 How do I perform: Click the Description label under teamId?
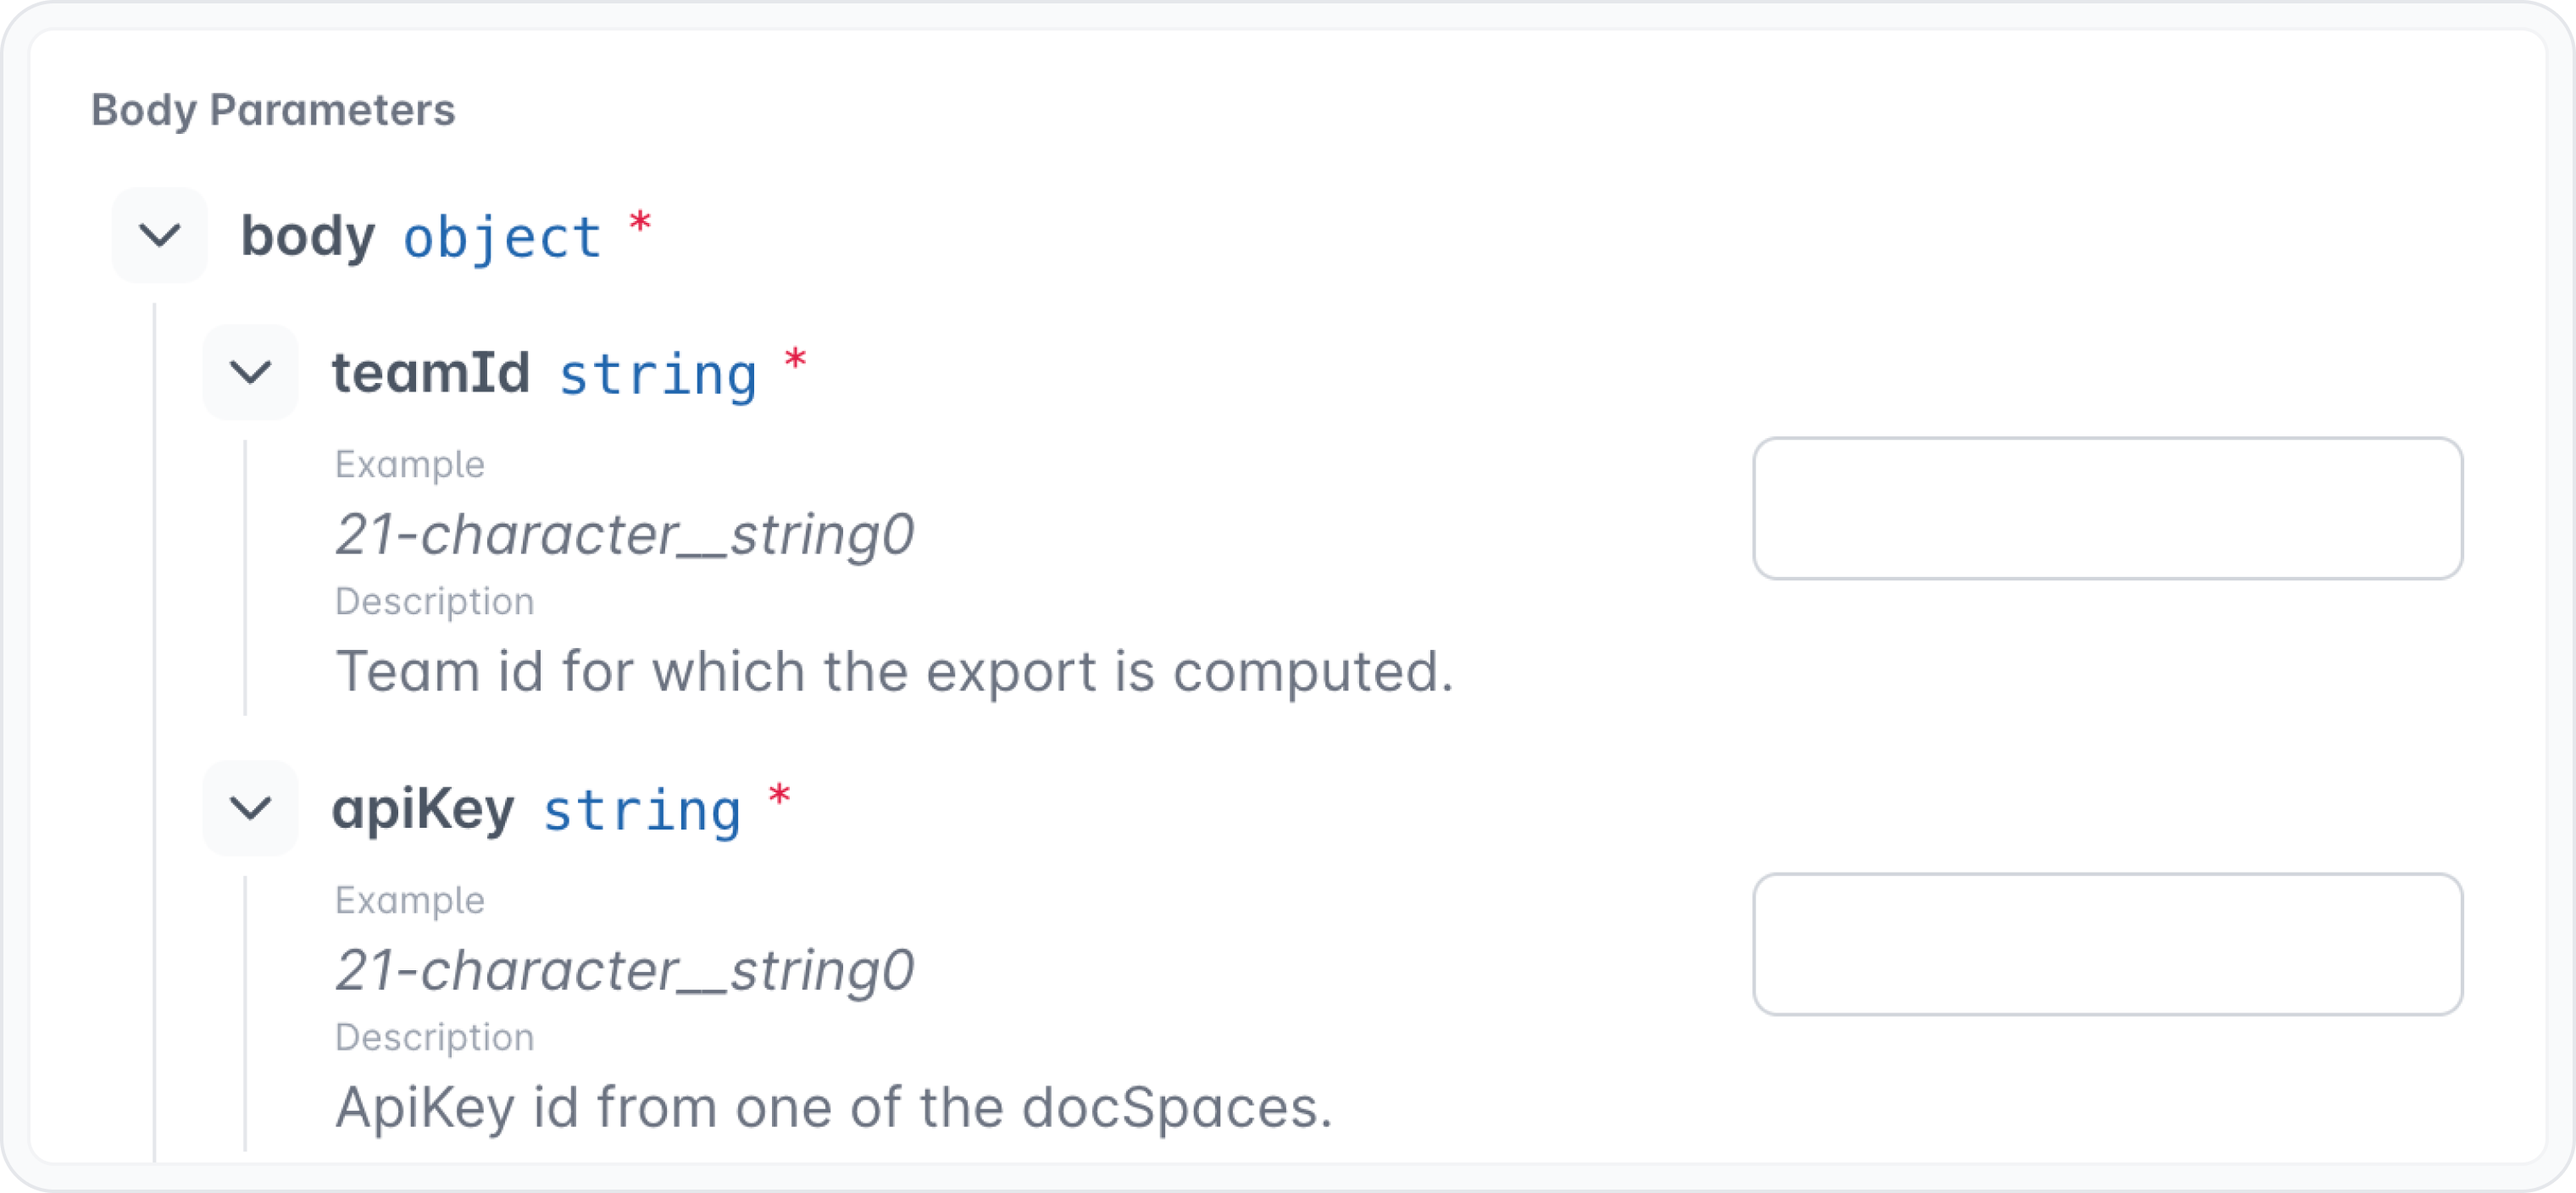click(435, 601)
